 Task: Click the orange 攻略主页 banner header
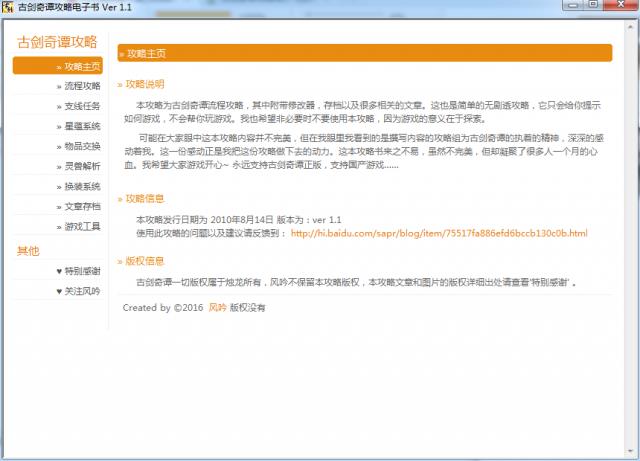click(365, 53)
